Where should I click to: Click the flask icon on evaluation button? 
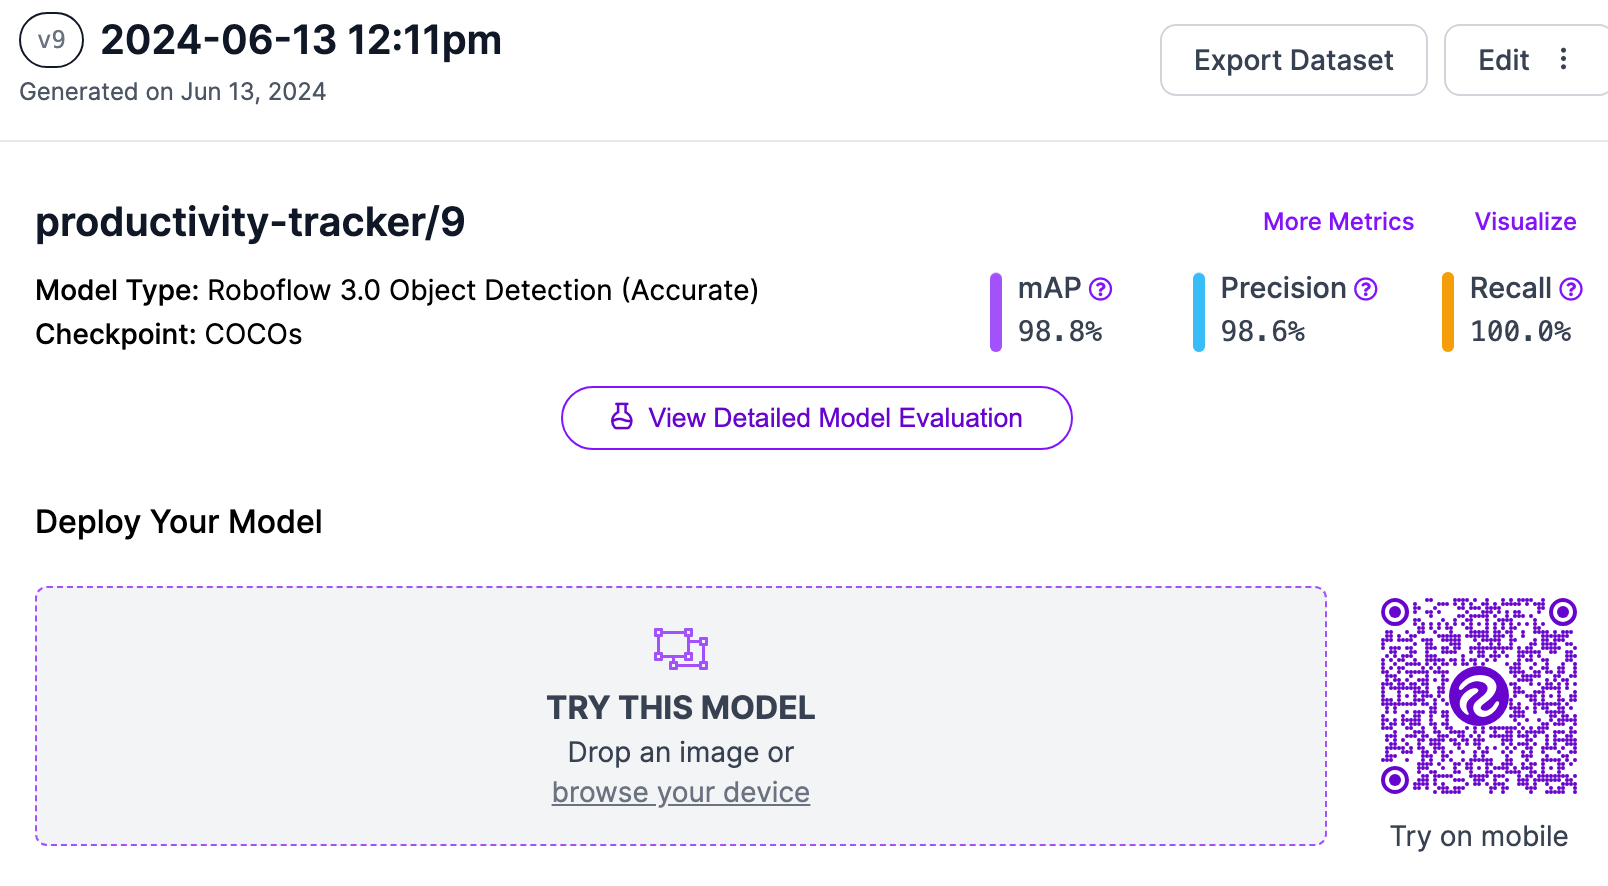pos(622,417)
